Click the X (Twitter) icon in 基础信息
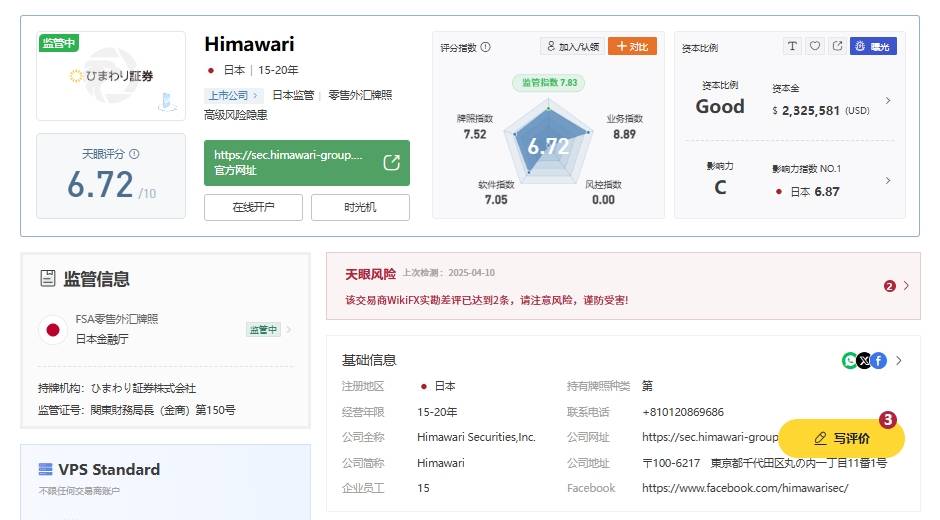Screen dimensions: 940x520 [x=864, y=360]
